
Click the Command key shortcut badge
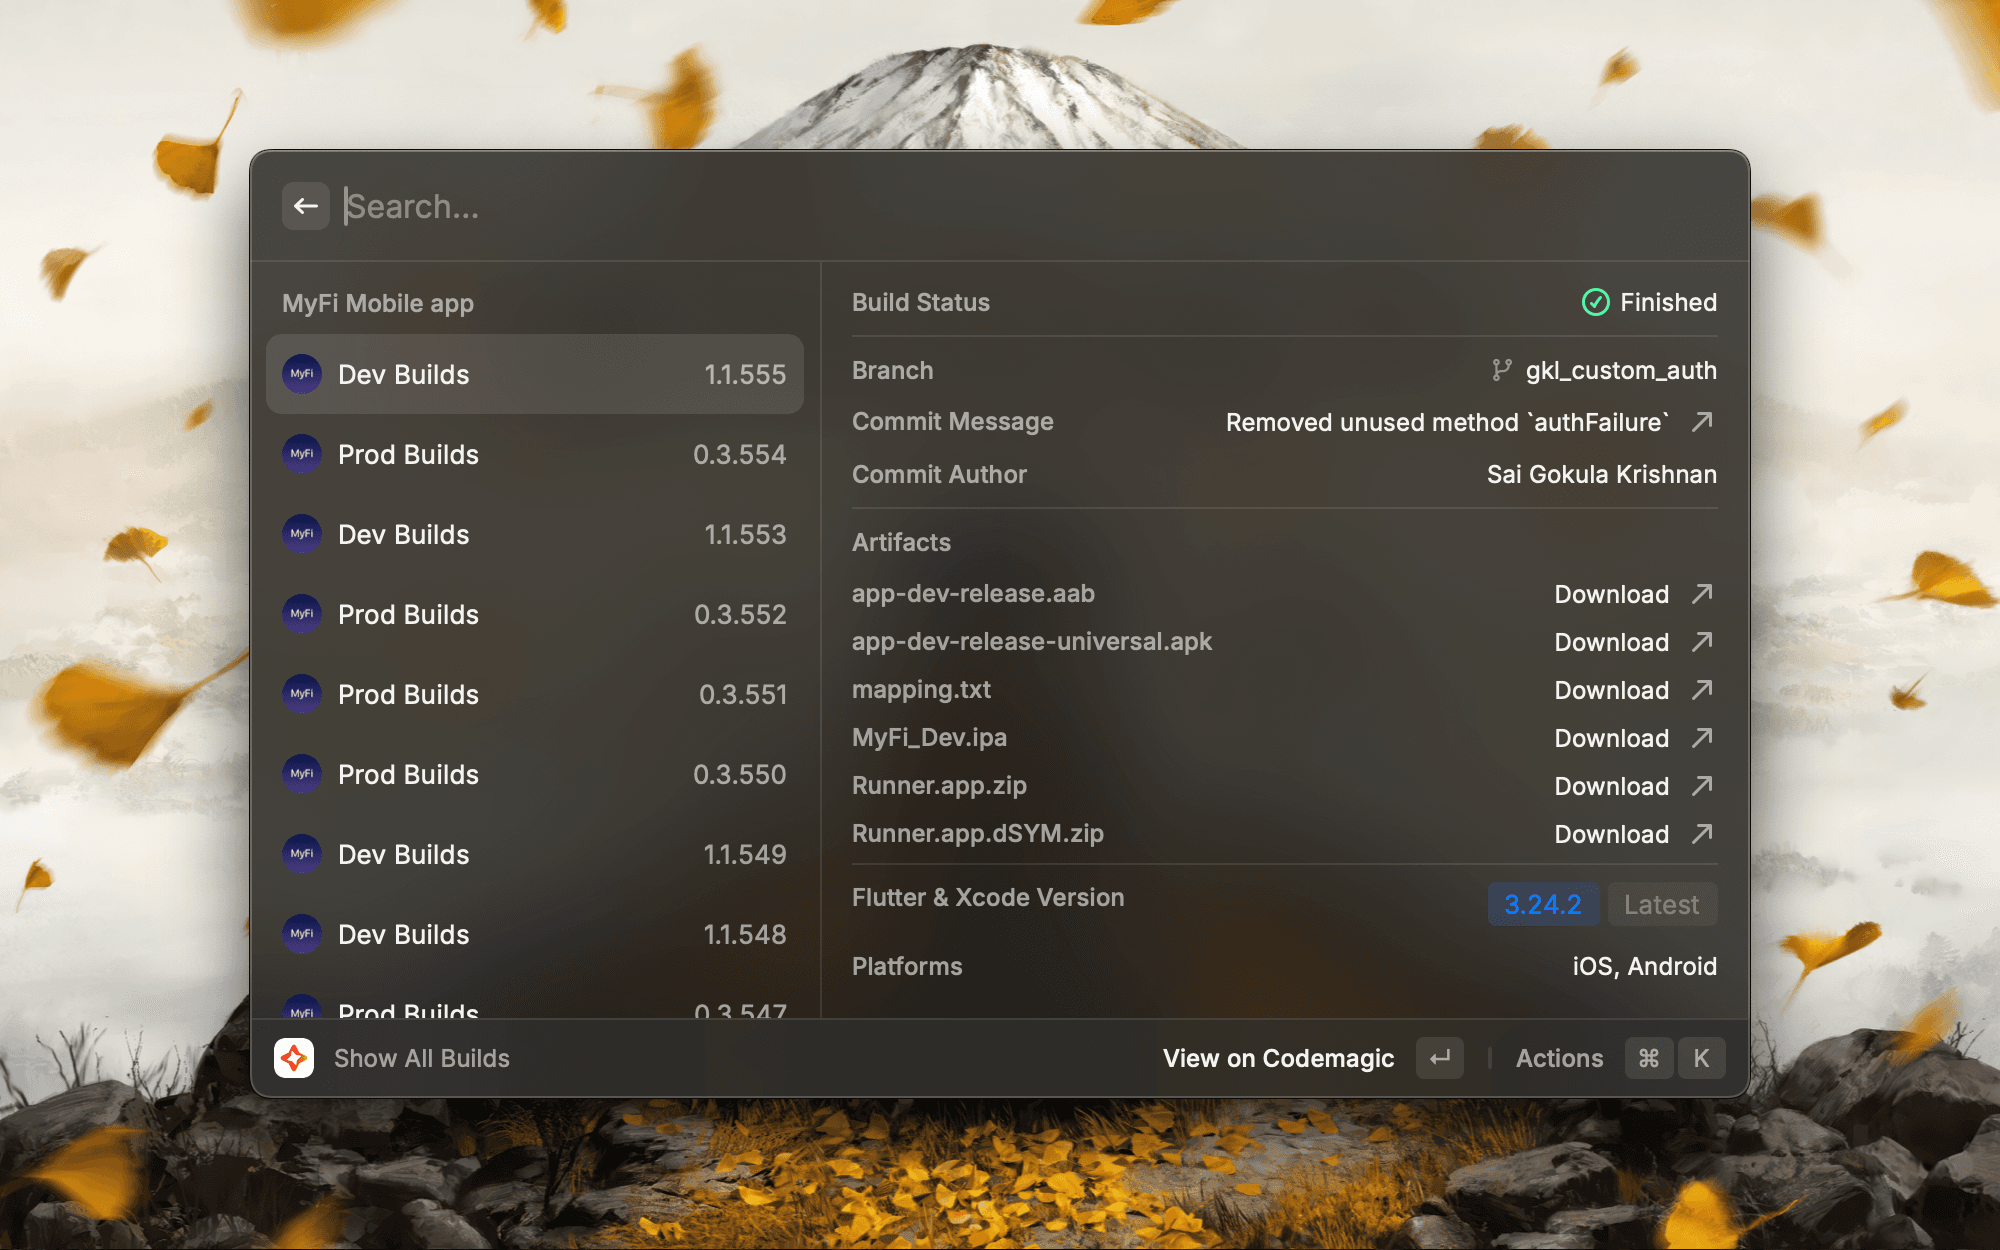pyautogui.click(x=1649, y=1058)
